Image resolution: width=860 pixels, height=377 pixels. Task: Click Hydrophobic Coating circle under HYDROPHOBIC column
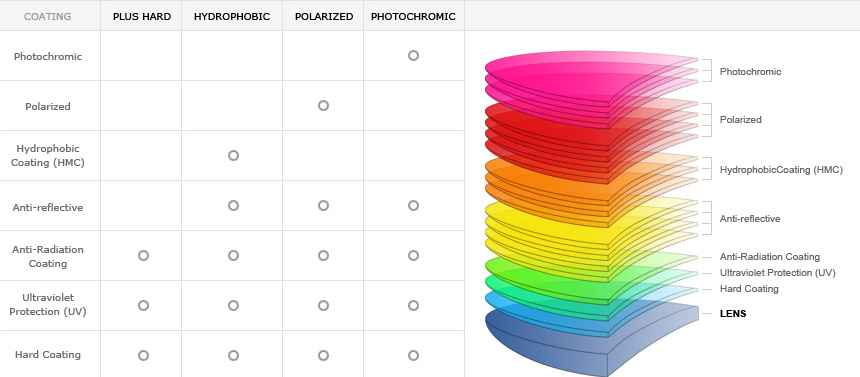(233, 155)
